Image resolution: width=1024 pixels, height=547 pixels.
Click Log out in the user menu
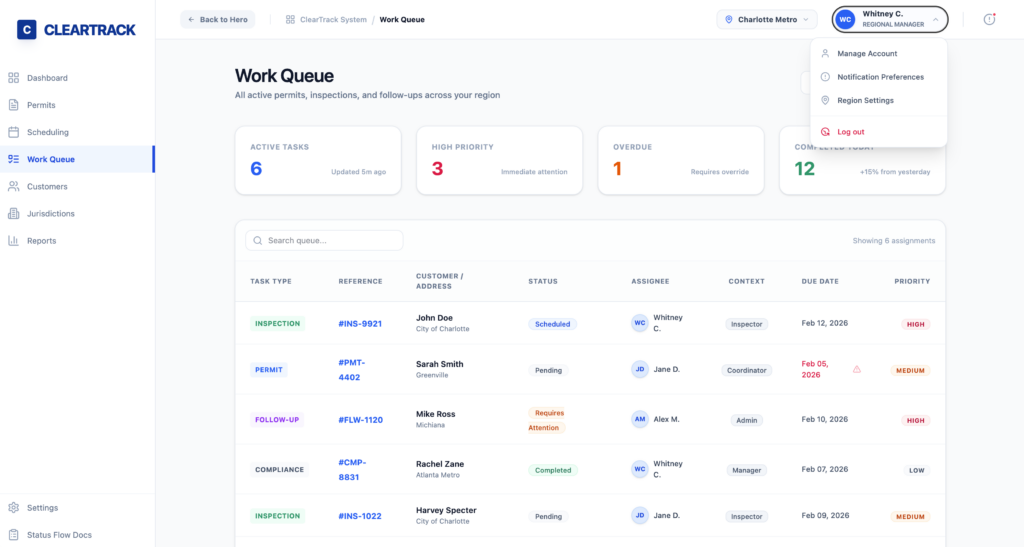coord(850,131)
